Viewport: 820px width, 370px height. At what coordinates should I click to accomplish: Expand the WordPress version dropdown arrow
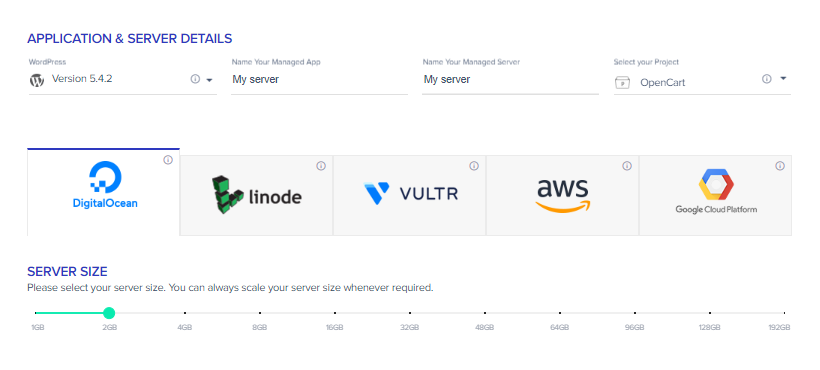[209, 80]
